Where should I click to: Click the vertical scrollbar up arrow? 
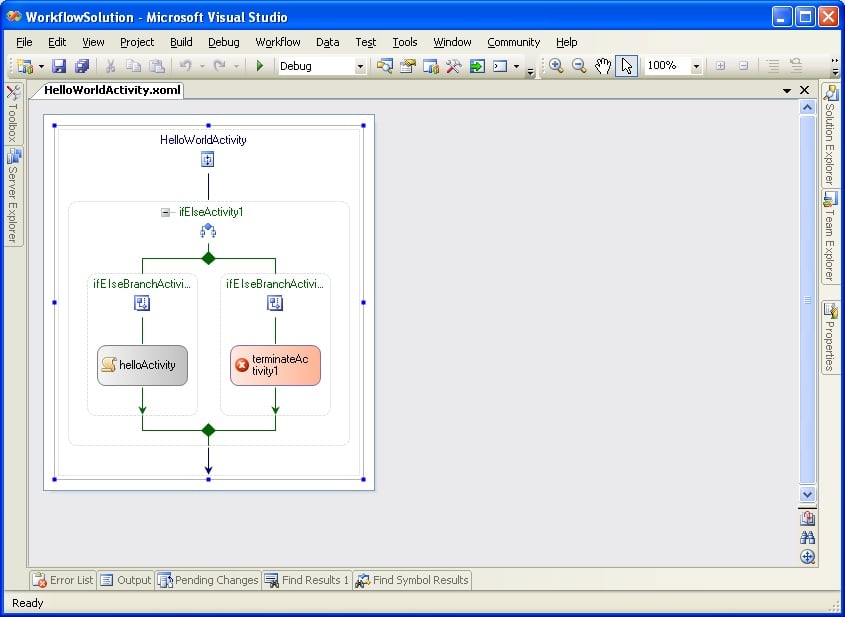807,107
